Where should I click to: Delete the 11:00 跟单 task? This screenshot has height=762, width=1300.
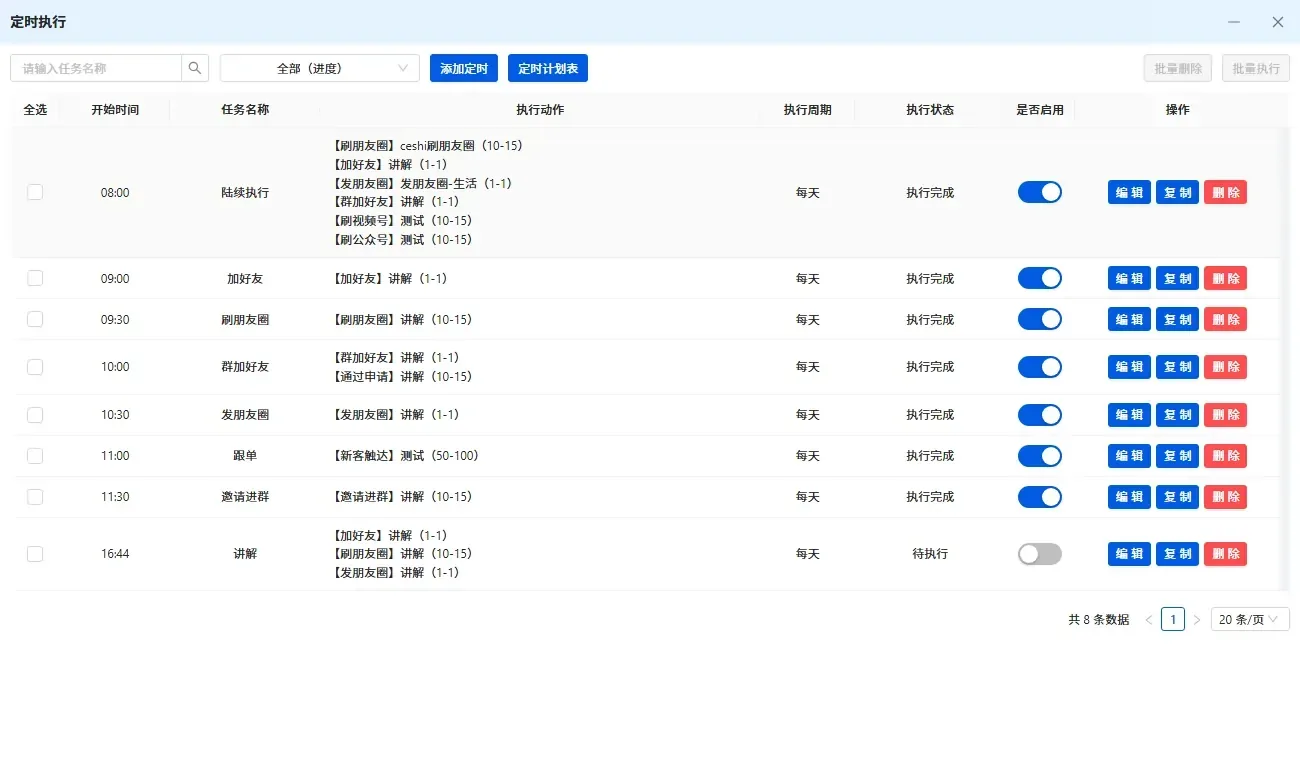(x=1225, y=455)
